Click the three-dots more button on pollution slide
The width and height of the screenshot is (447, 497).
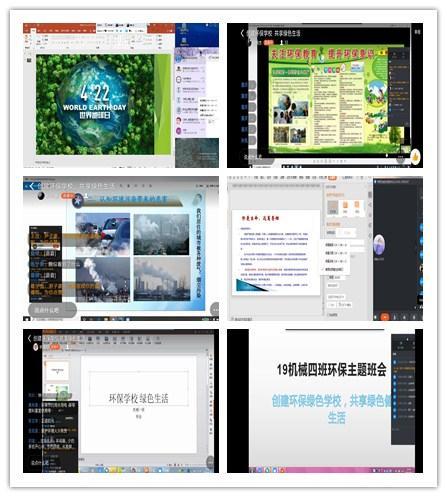pyautogui.click(x=216, y=309)
